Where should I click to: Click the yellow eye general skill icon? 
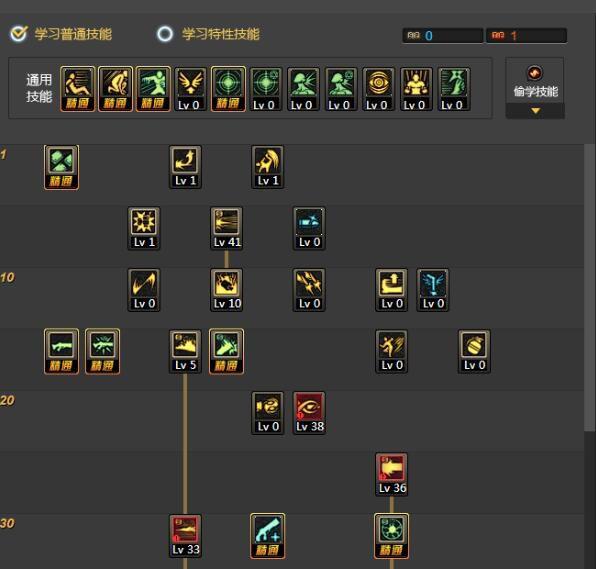[x=378, y=89]
